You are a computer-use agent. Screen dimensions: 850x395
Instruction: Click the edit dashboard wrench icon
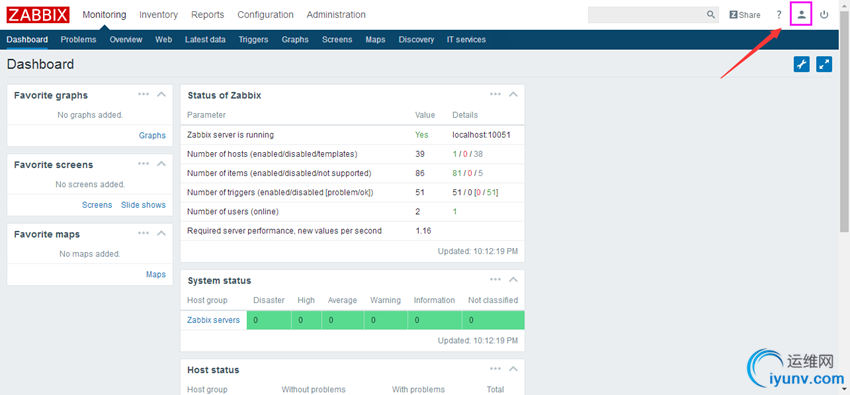pyautogui.click(x=801, y=64)
